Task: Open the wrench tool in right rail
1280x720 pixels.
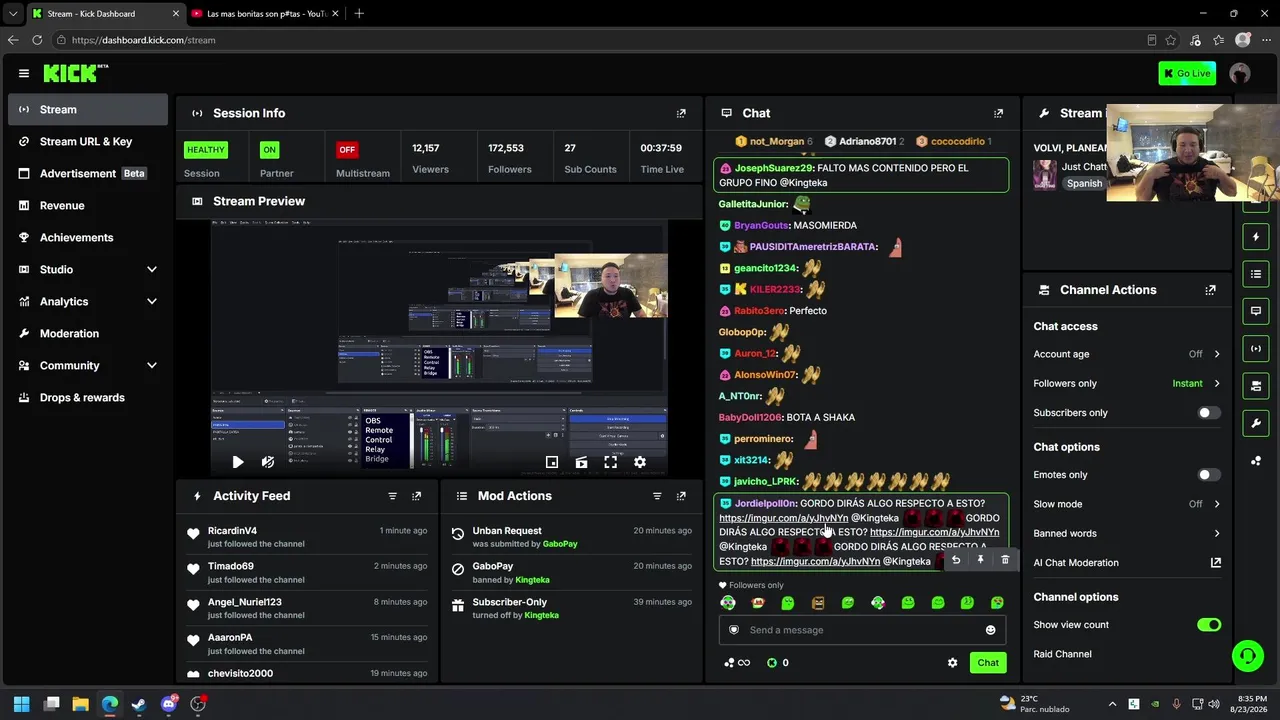Action: click(1256, 423)
